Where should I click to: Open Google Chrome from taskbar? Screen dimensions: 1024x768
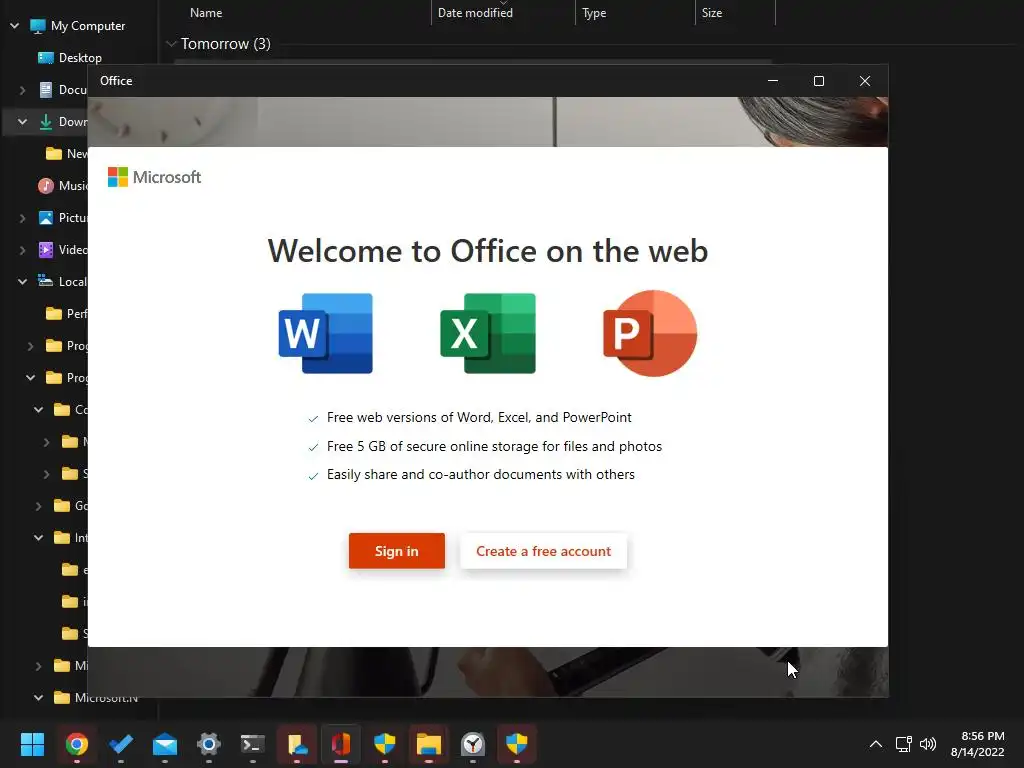[x=76, y=744]
